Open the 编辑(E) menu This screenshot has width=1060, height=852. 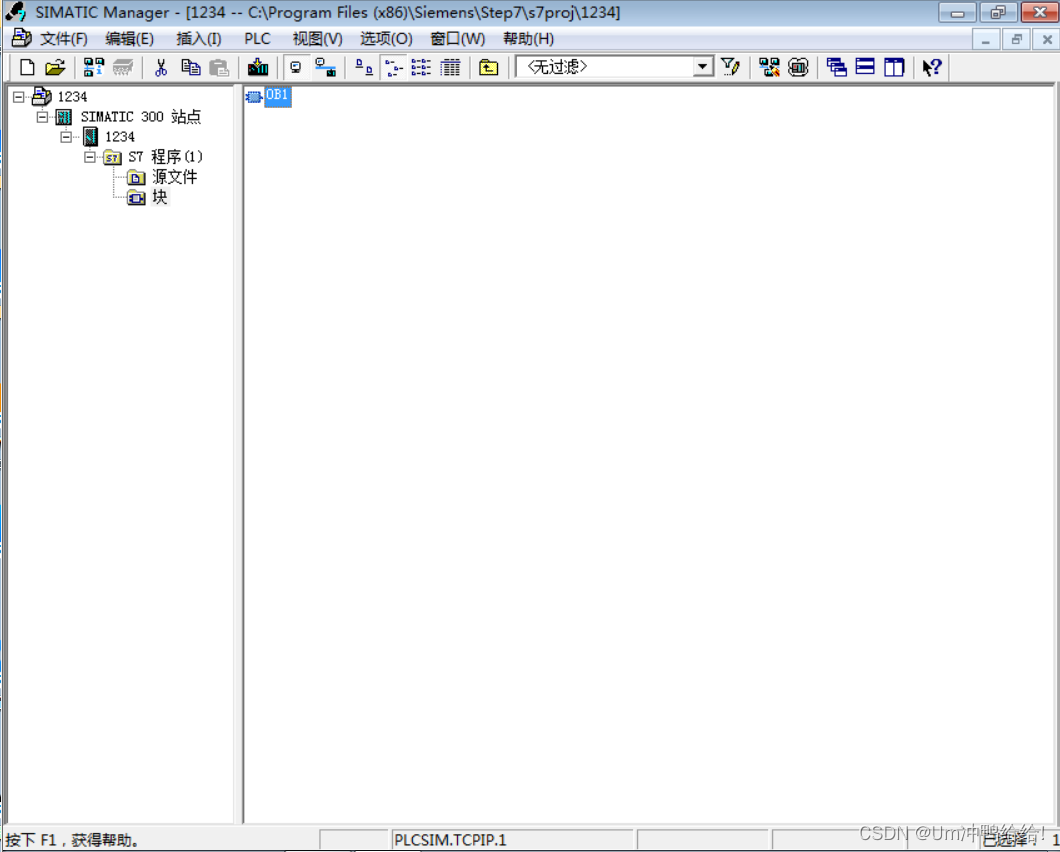coord(129,39)
